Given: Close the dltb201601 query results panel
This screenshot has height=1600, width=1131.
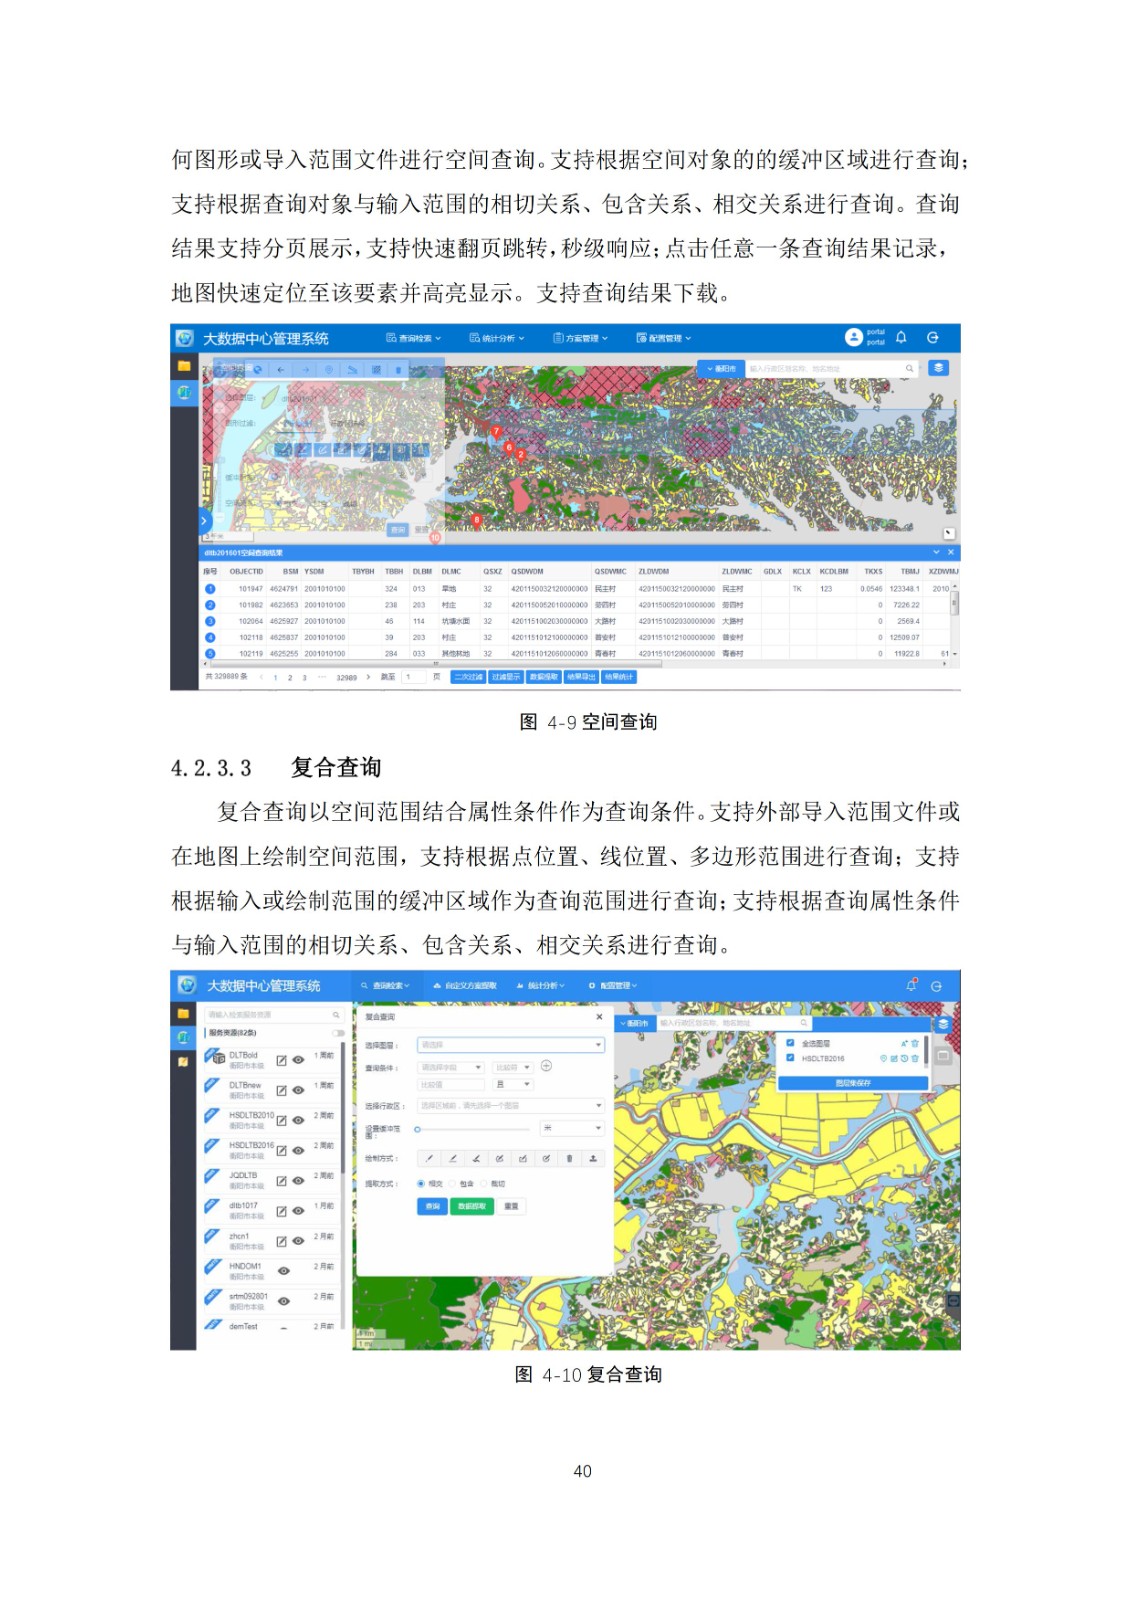Looking at the screenshot, I should pos(950,552).
